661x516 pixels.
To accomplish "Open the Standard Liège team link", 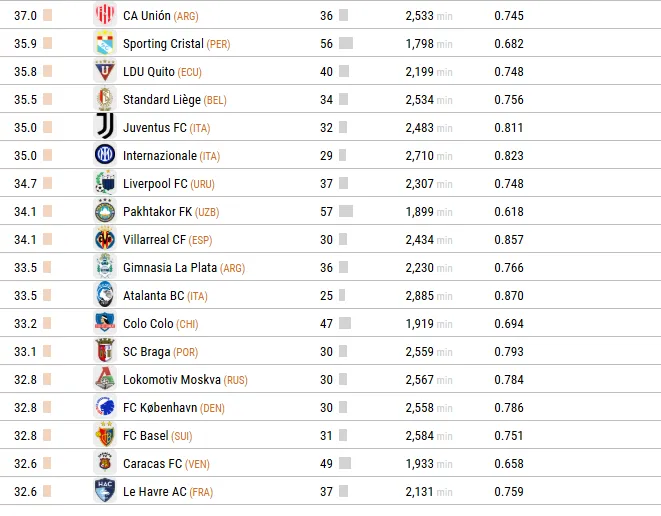I will [x=161, y=99].
